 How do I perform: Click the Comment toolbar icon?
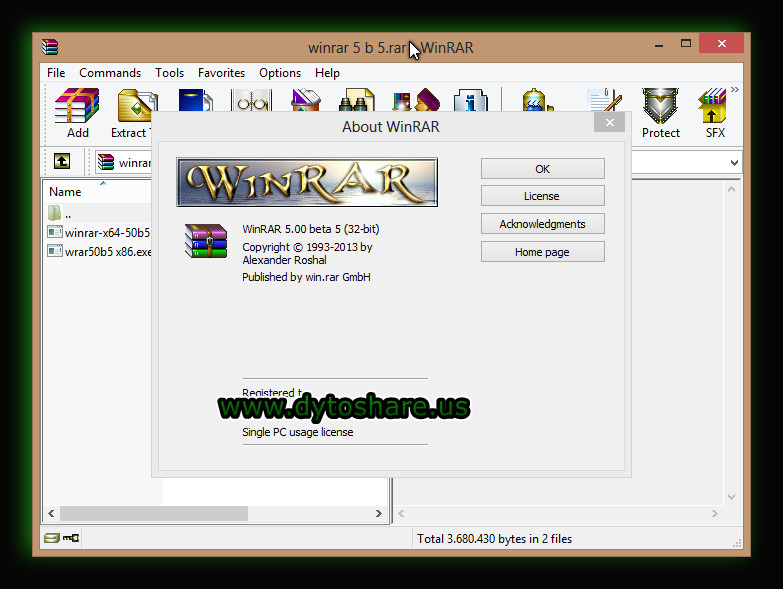(x=604, y=100)
